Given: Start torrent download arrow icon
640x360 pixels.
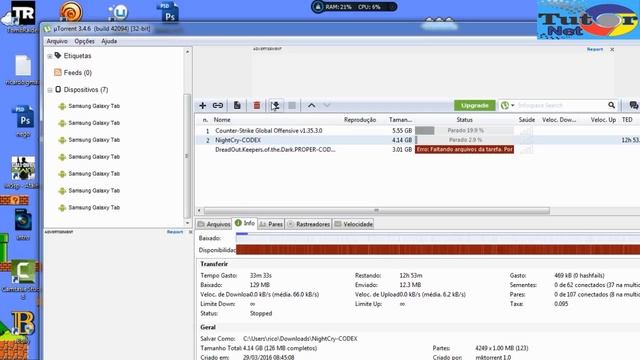Looking at the screenshot, I should (276, 105).
